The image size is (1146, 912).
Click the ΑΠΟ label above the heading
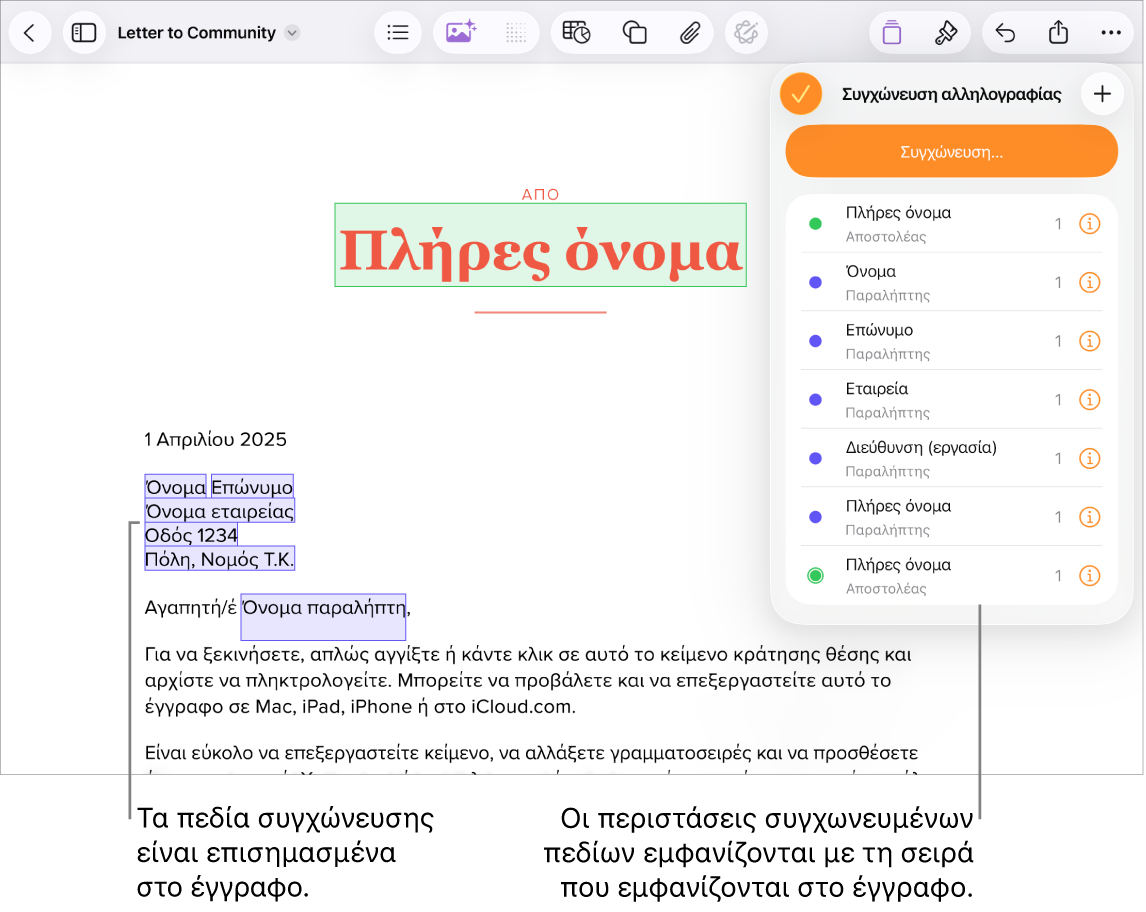coord(540,194)
